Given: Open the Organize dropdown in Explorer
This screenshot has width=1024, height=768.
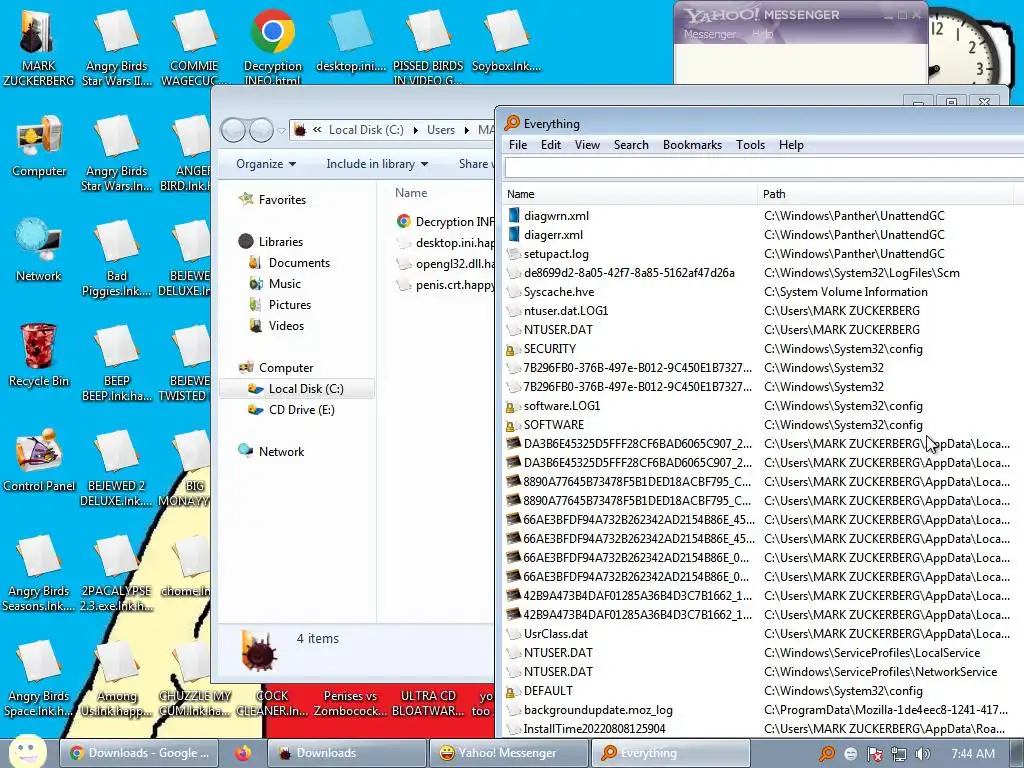Looking at the screenshot, I should 266,164.
